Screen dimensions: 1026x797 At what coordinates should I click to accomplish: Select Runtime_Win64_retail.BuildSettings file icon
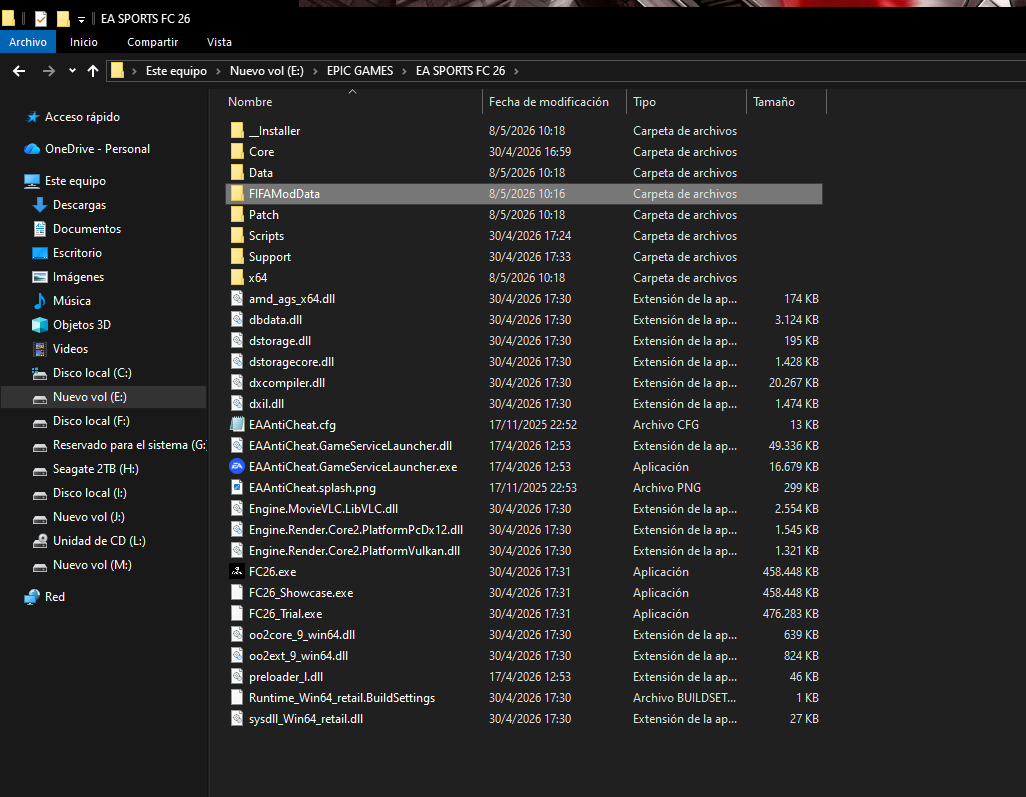pos(238,698)
